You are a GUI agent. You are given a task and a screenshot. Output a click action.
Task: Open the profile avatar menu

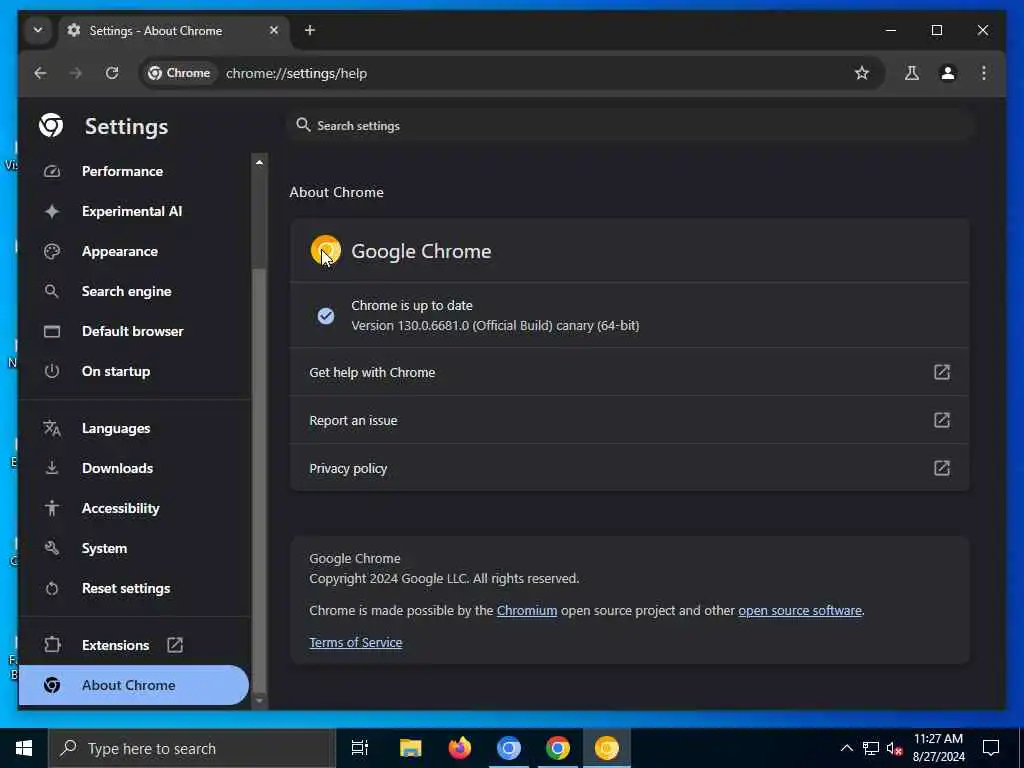(948, 73)
